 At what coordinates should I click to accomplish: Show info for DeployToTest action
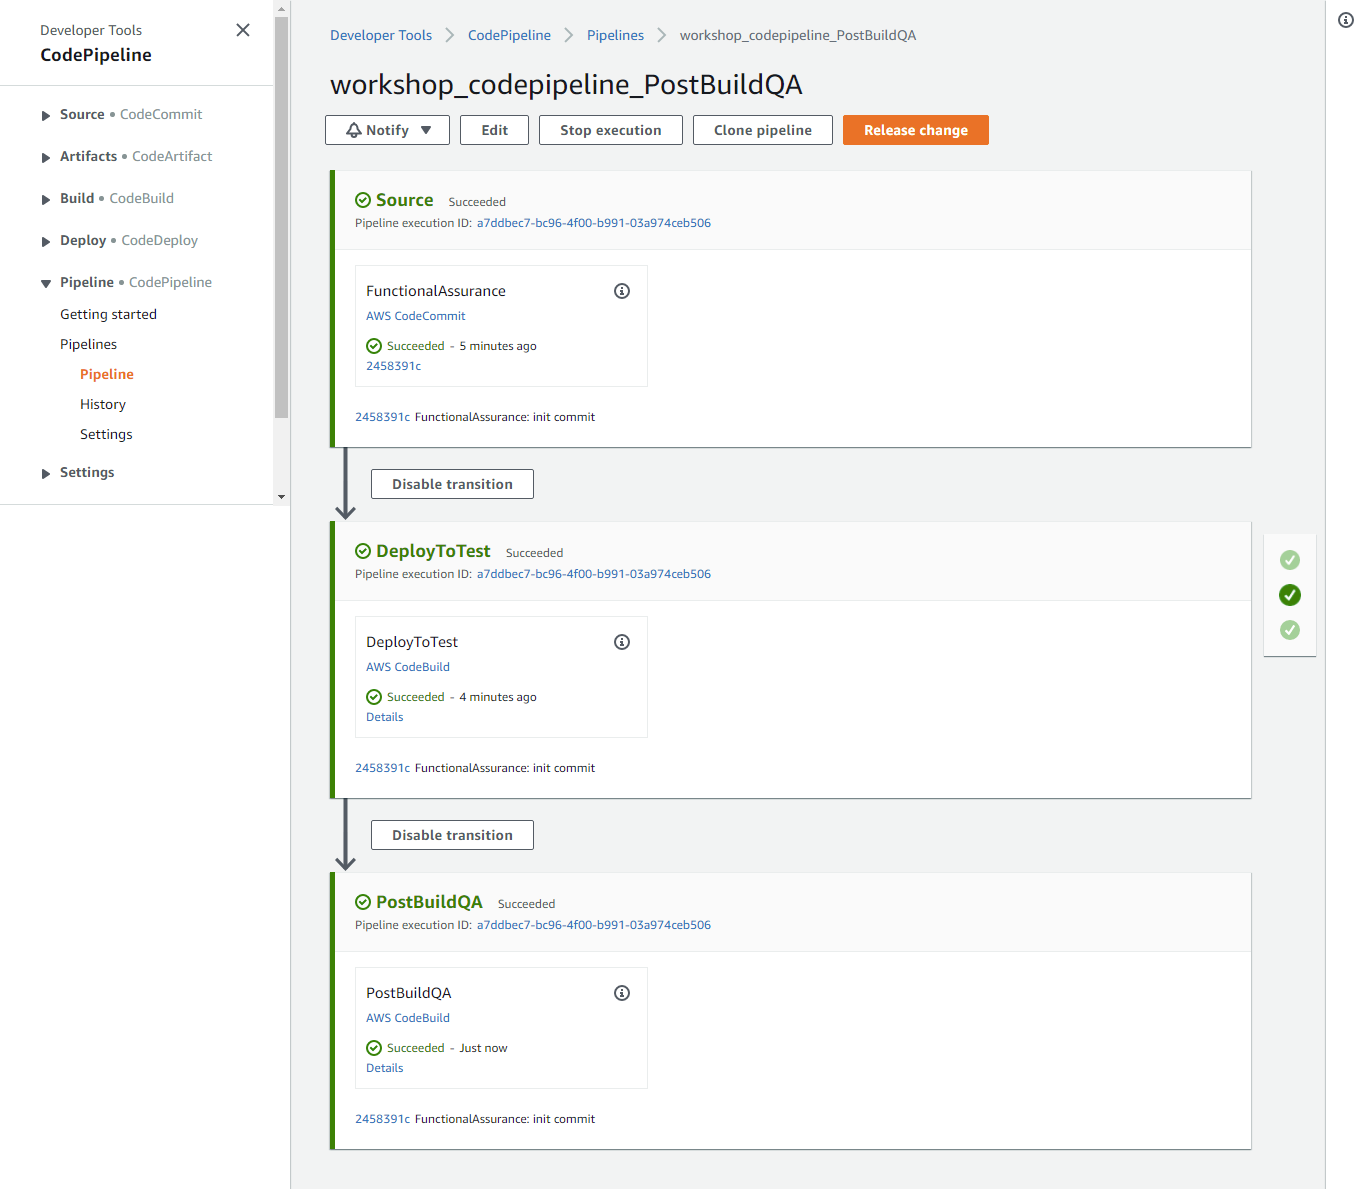tap(622, 642)
